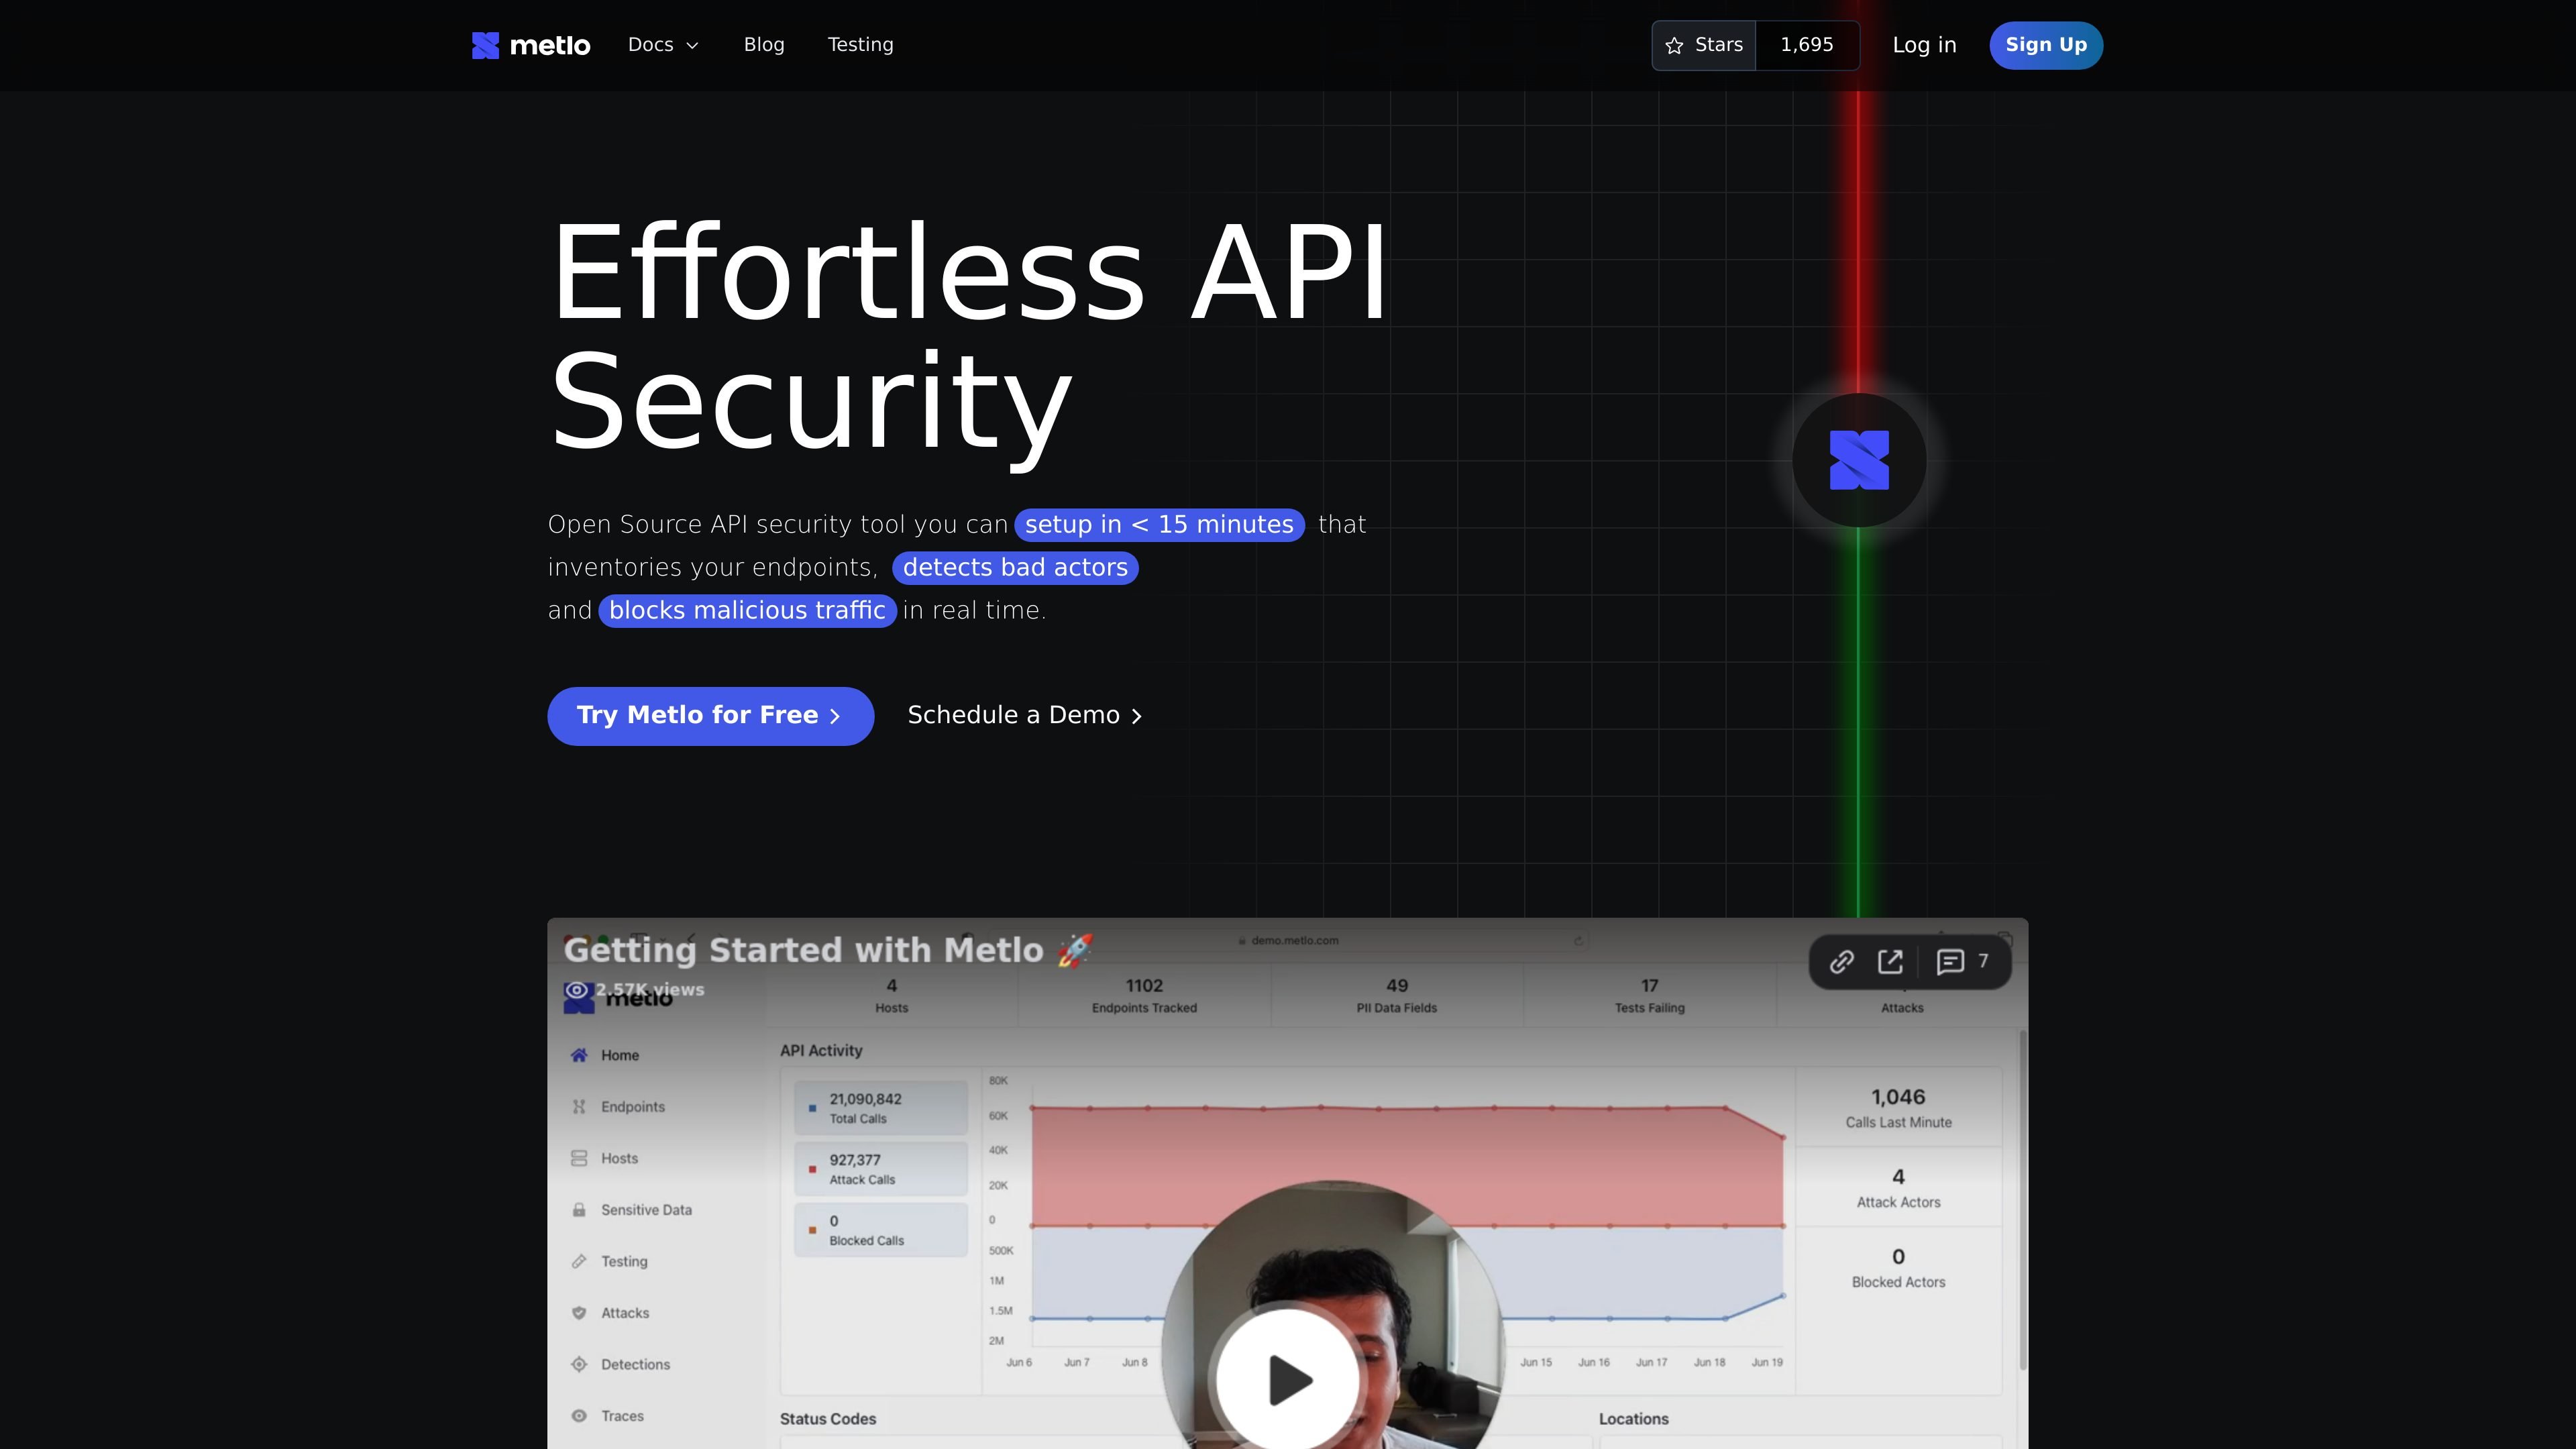
Task: Click the eye views icon on video
Action: (x=577, y=990)
